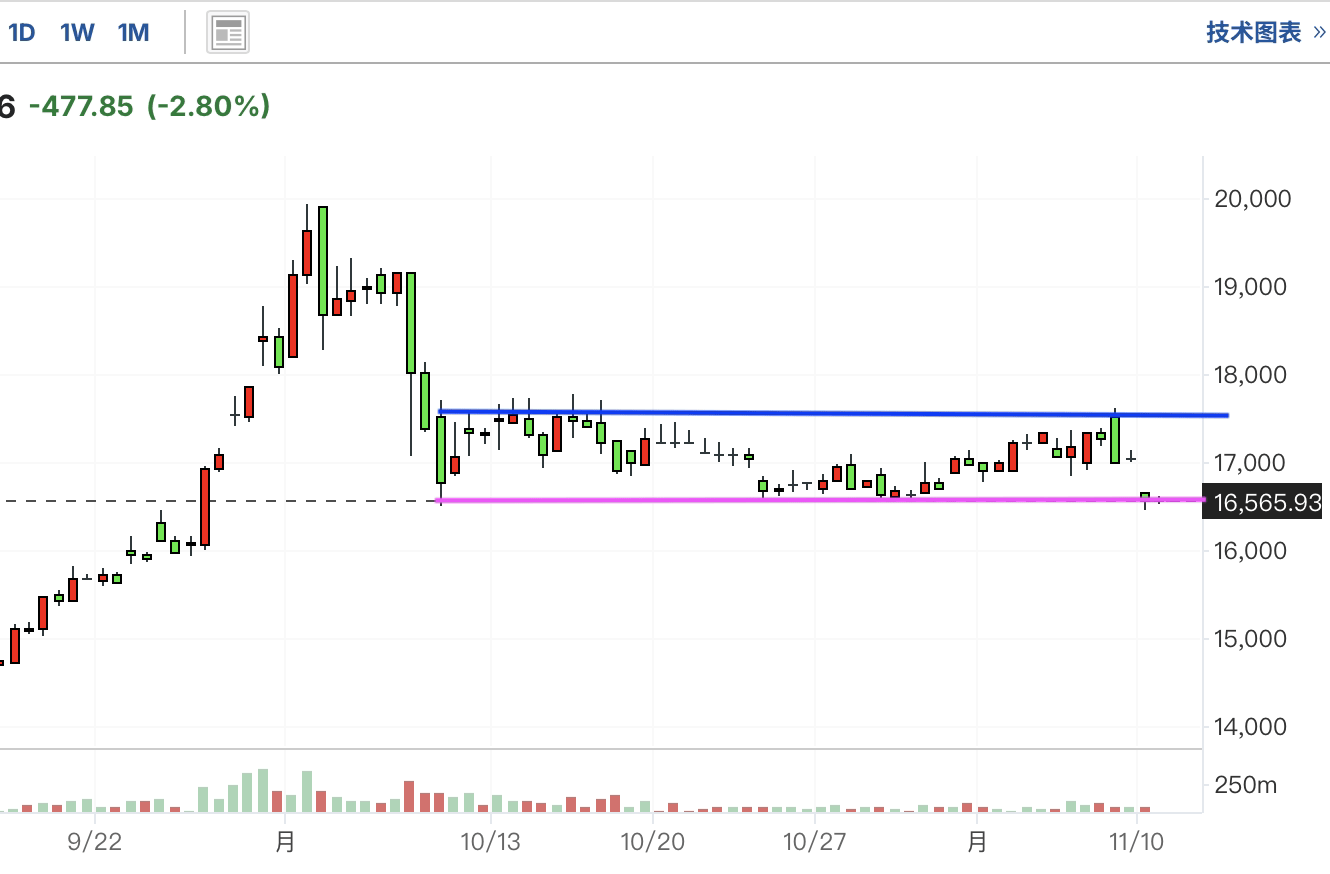
Task: Click the 14,000 price axis label
Action: coord(1252,727)
